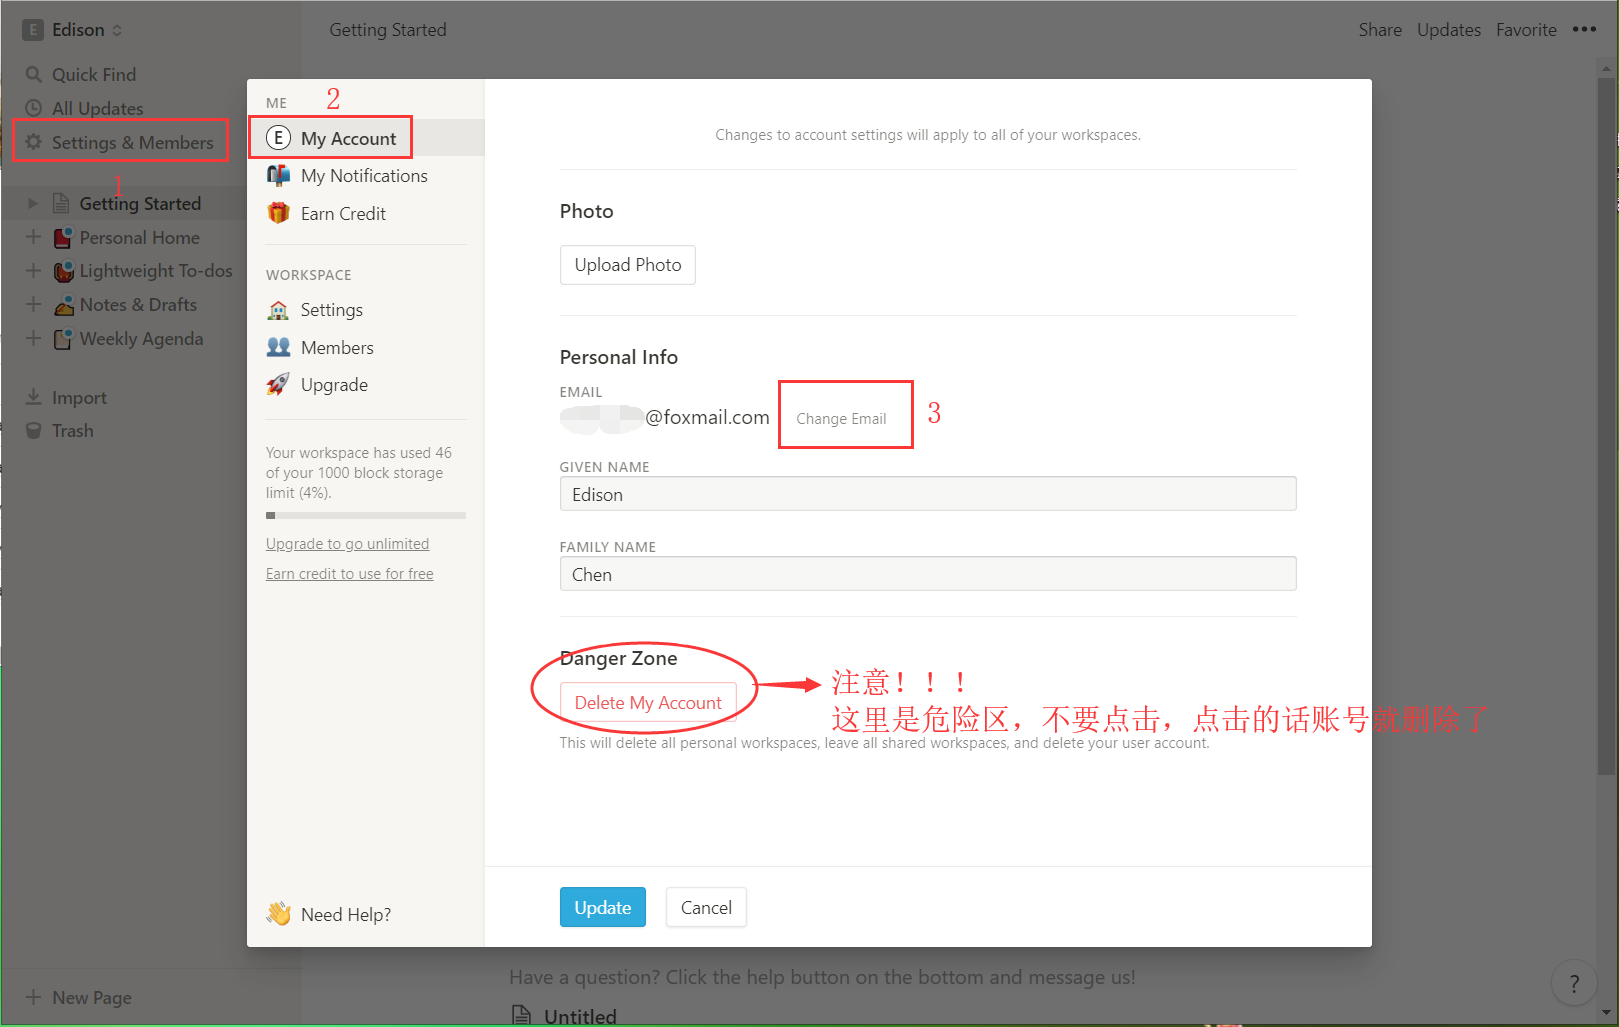Screen dimensions: 1619x1027
Task: Click the Lightweight To-dos page icon
Action: pyautogui.click(x=63, y=271)
